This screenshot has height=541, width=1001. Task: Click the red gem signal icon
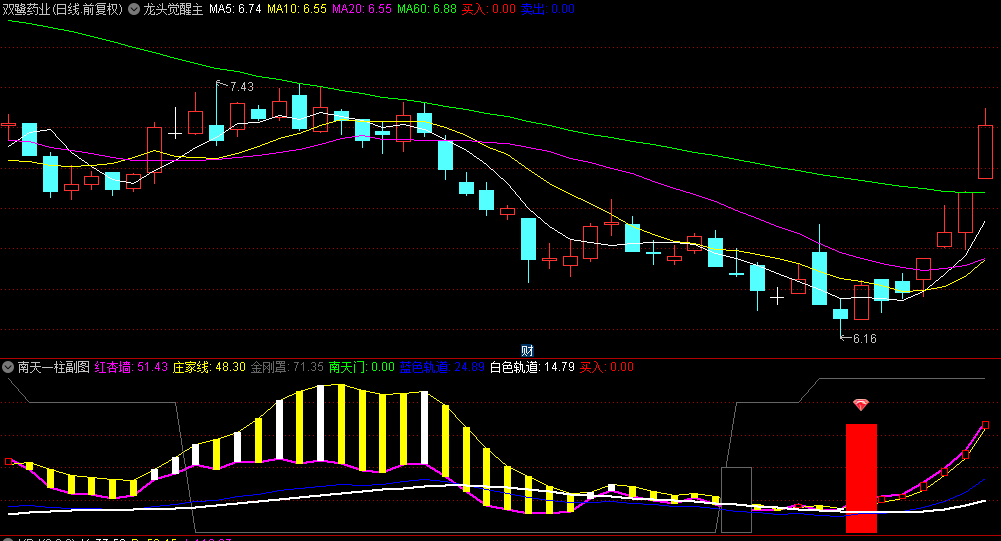click(861, 404)
